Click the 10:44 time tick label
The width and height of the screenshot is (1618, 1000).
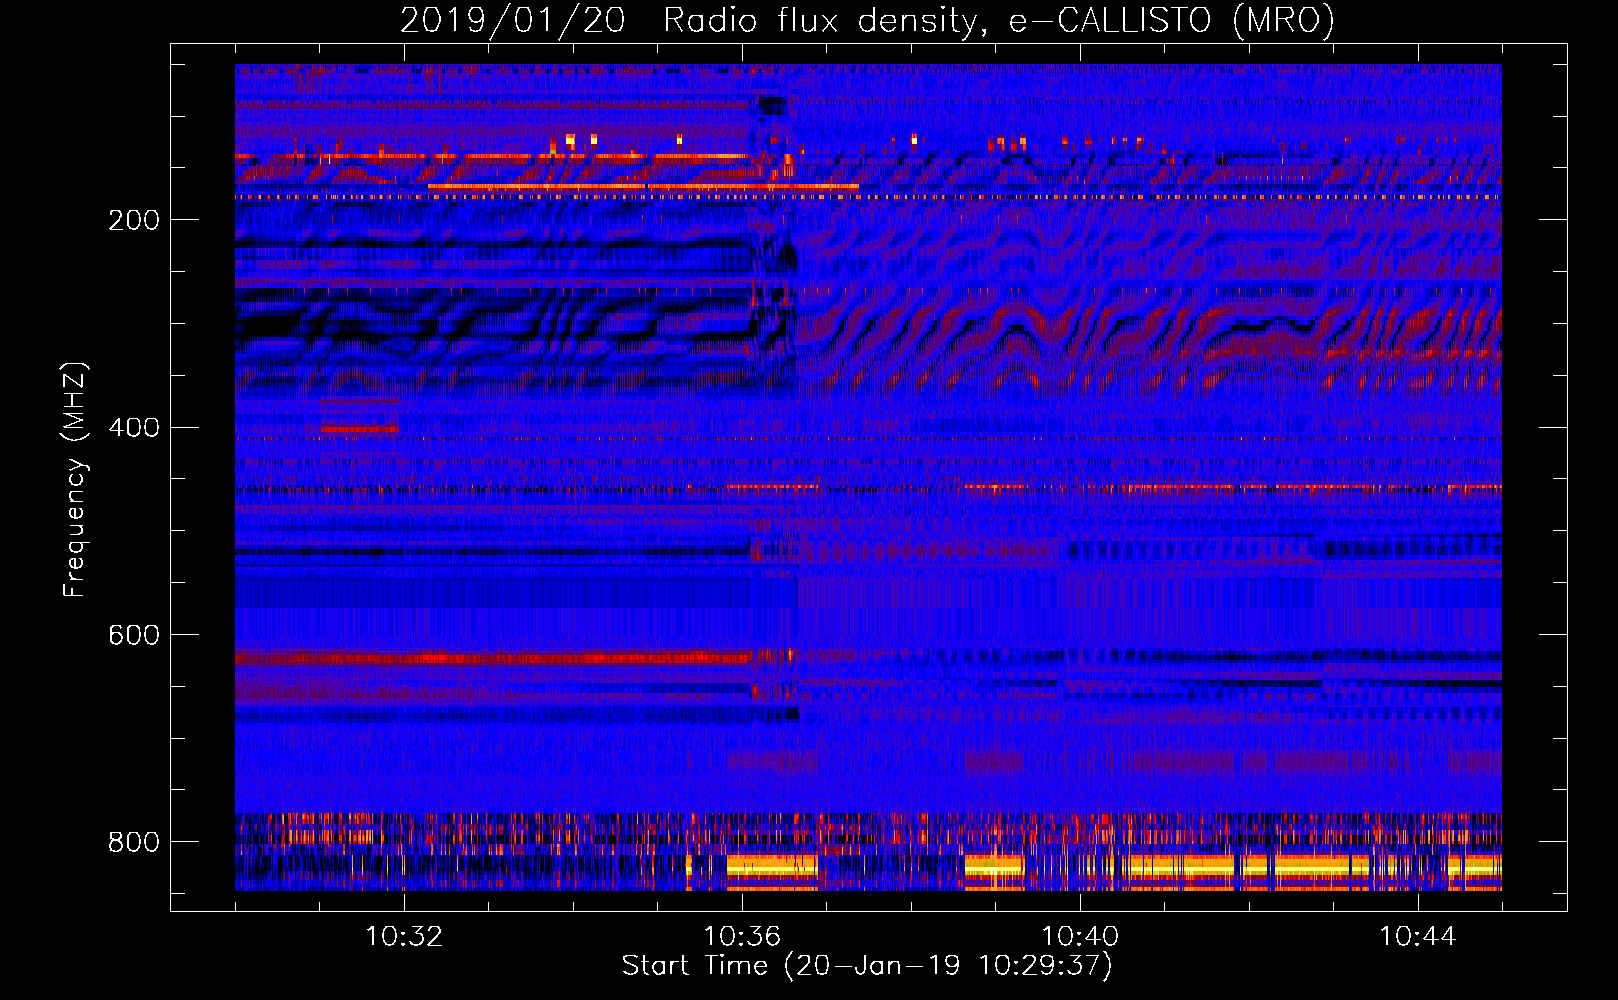[x=1418, y=937]
